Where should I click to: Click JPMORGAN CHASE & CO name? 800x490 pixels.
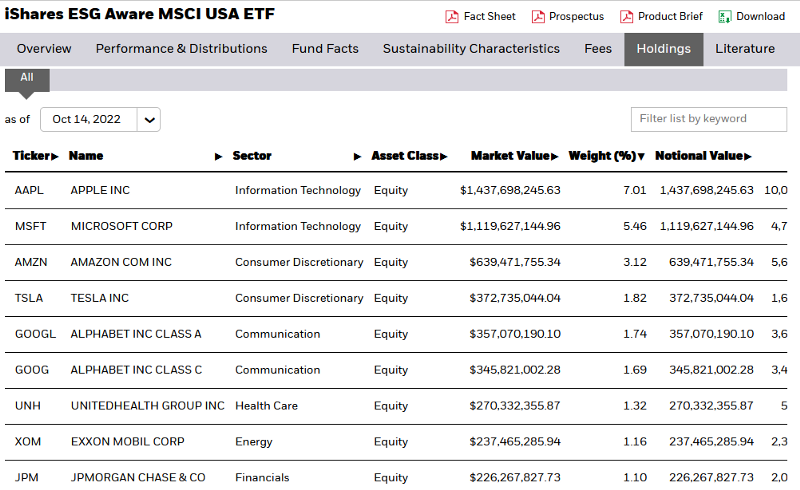[138, 478]
